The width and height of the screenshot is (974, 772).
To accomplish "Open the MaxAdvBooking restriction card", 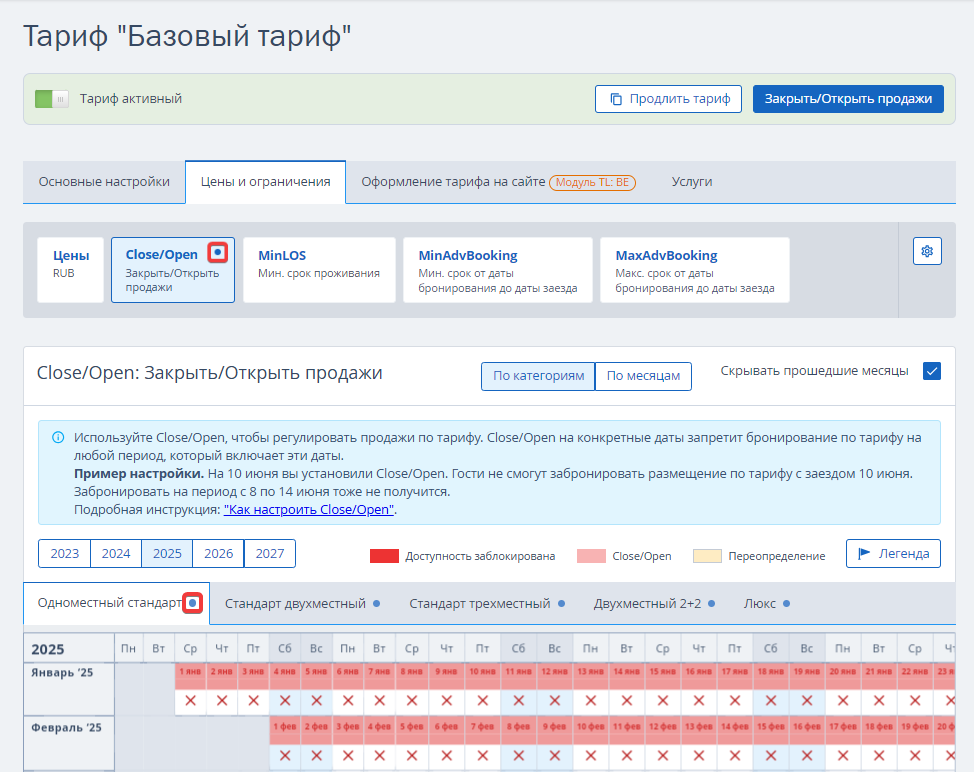I will click(694, 269).
